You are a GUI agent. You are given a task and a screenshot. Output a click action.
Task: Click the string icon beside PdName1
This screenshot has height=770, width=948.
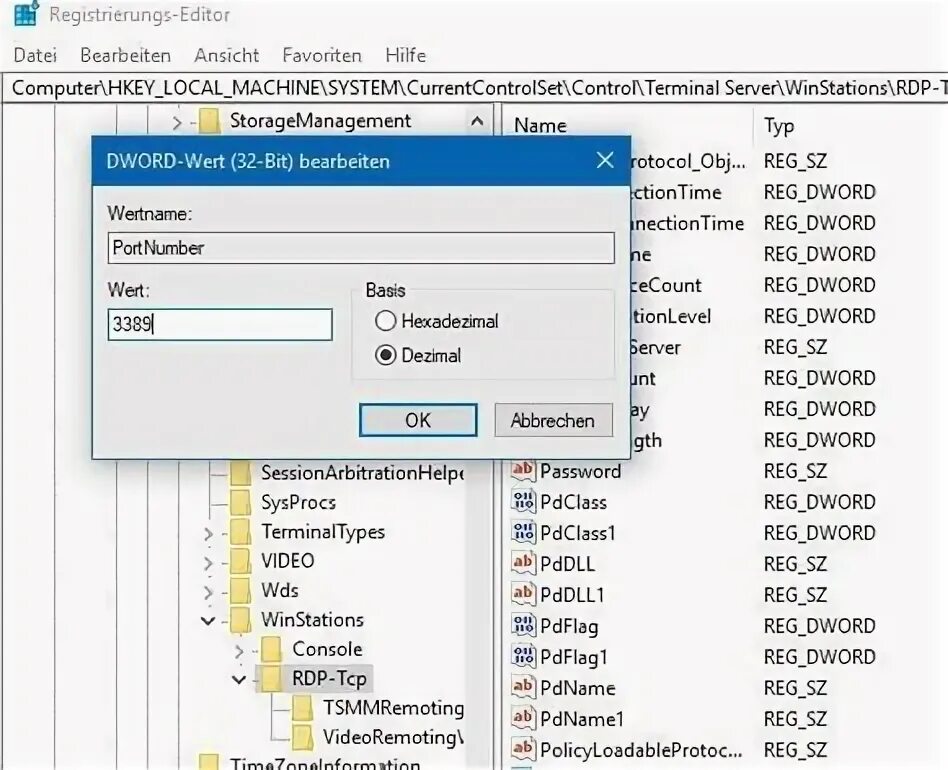(522, 719)
